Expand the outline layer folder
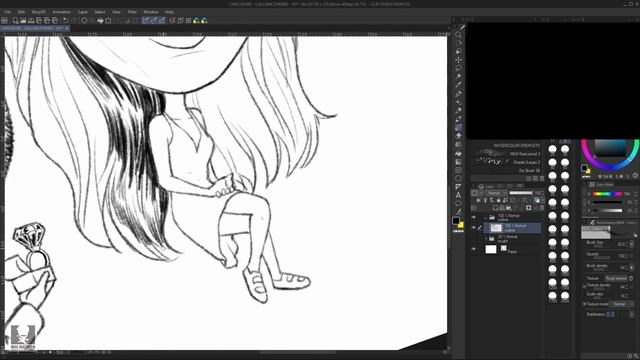Screen dimensions: 640x360 486,218
